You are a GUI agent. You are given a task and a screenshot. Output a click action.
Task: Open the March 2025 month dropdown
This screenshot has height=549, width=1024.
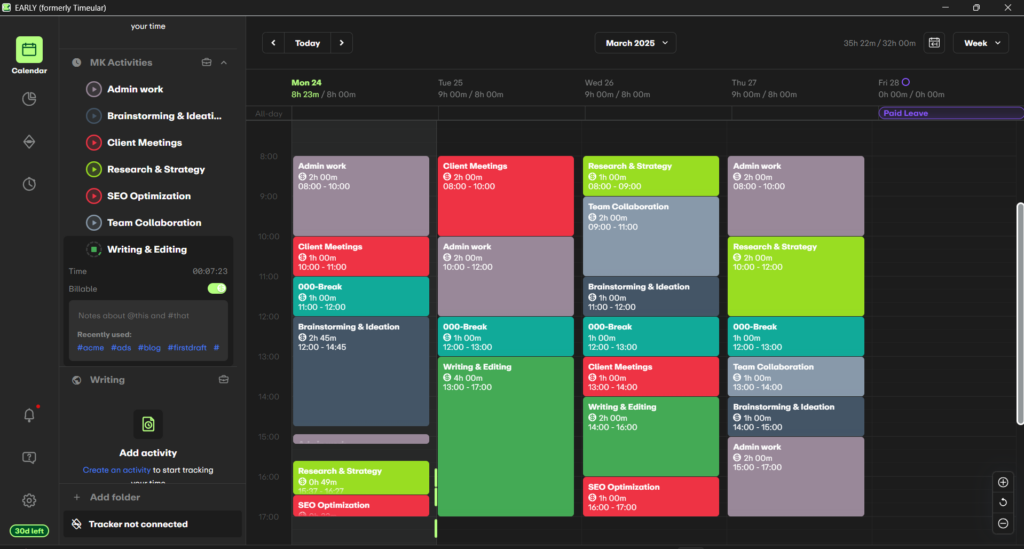[635, 43]
